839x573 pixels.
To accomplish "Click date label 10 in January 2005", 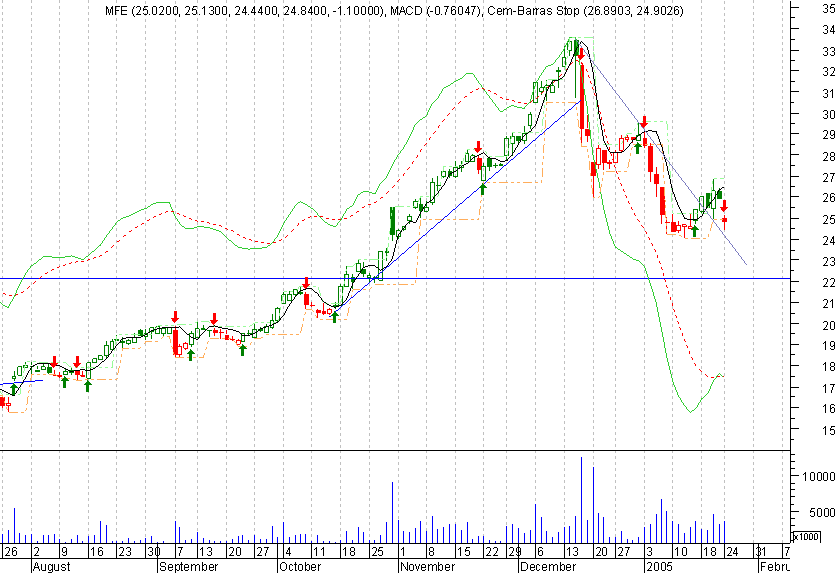I will (680, 552).
